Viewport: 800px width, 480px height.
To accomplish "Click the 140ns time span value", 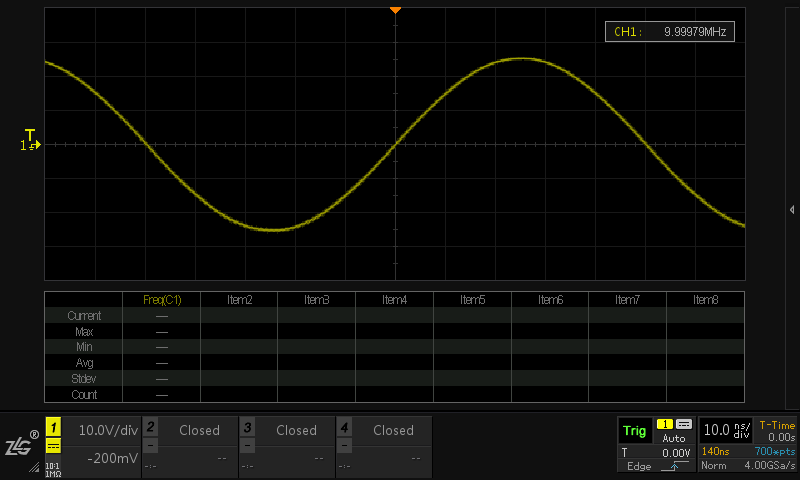I will pos(715,451).
